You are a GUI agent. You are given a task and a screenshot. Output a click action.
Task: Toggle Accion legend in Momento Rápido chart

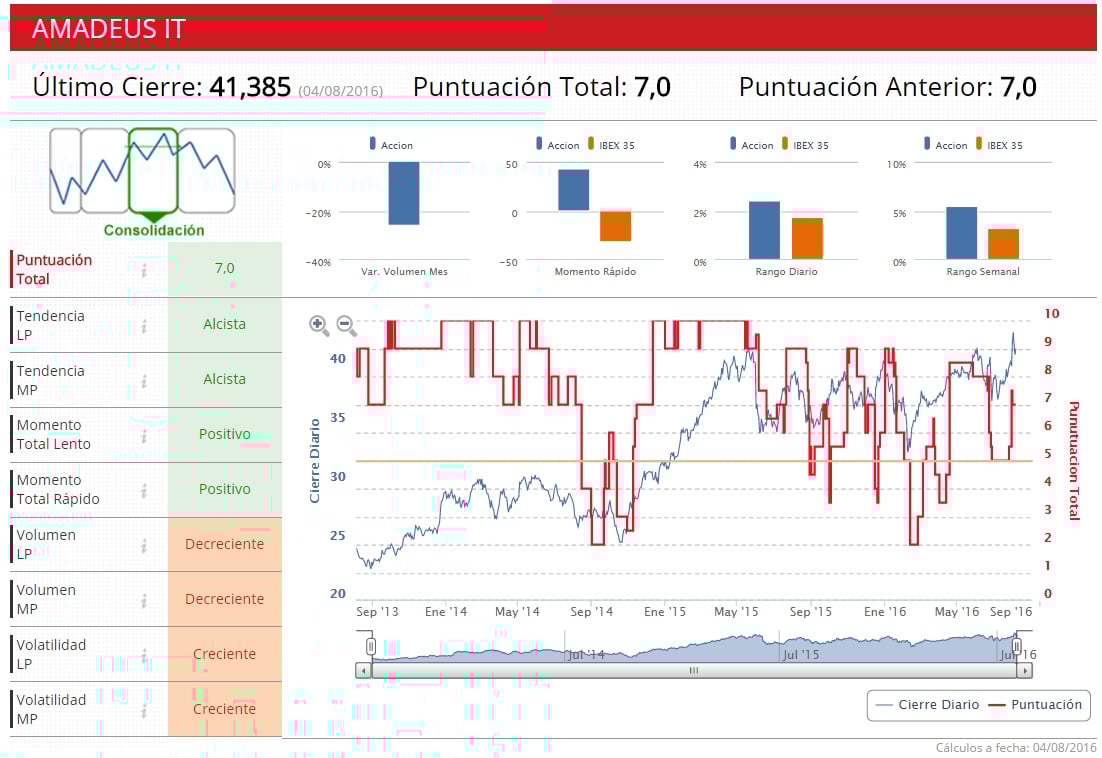point(558,144)
